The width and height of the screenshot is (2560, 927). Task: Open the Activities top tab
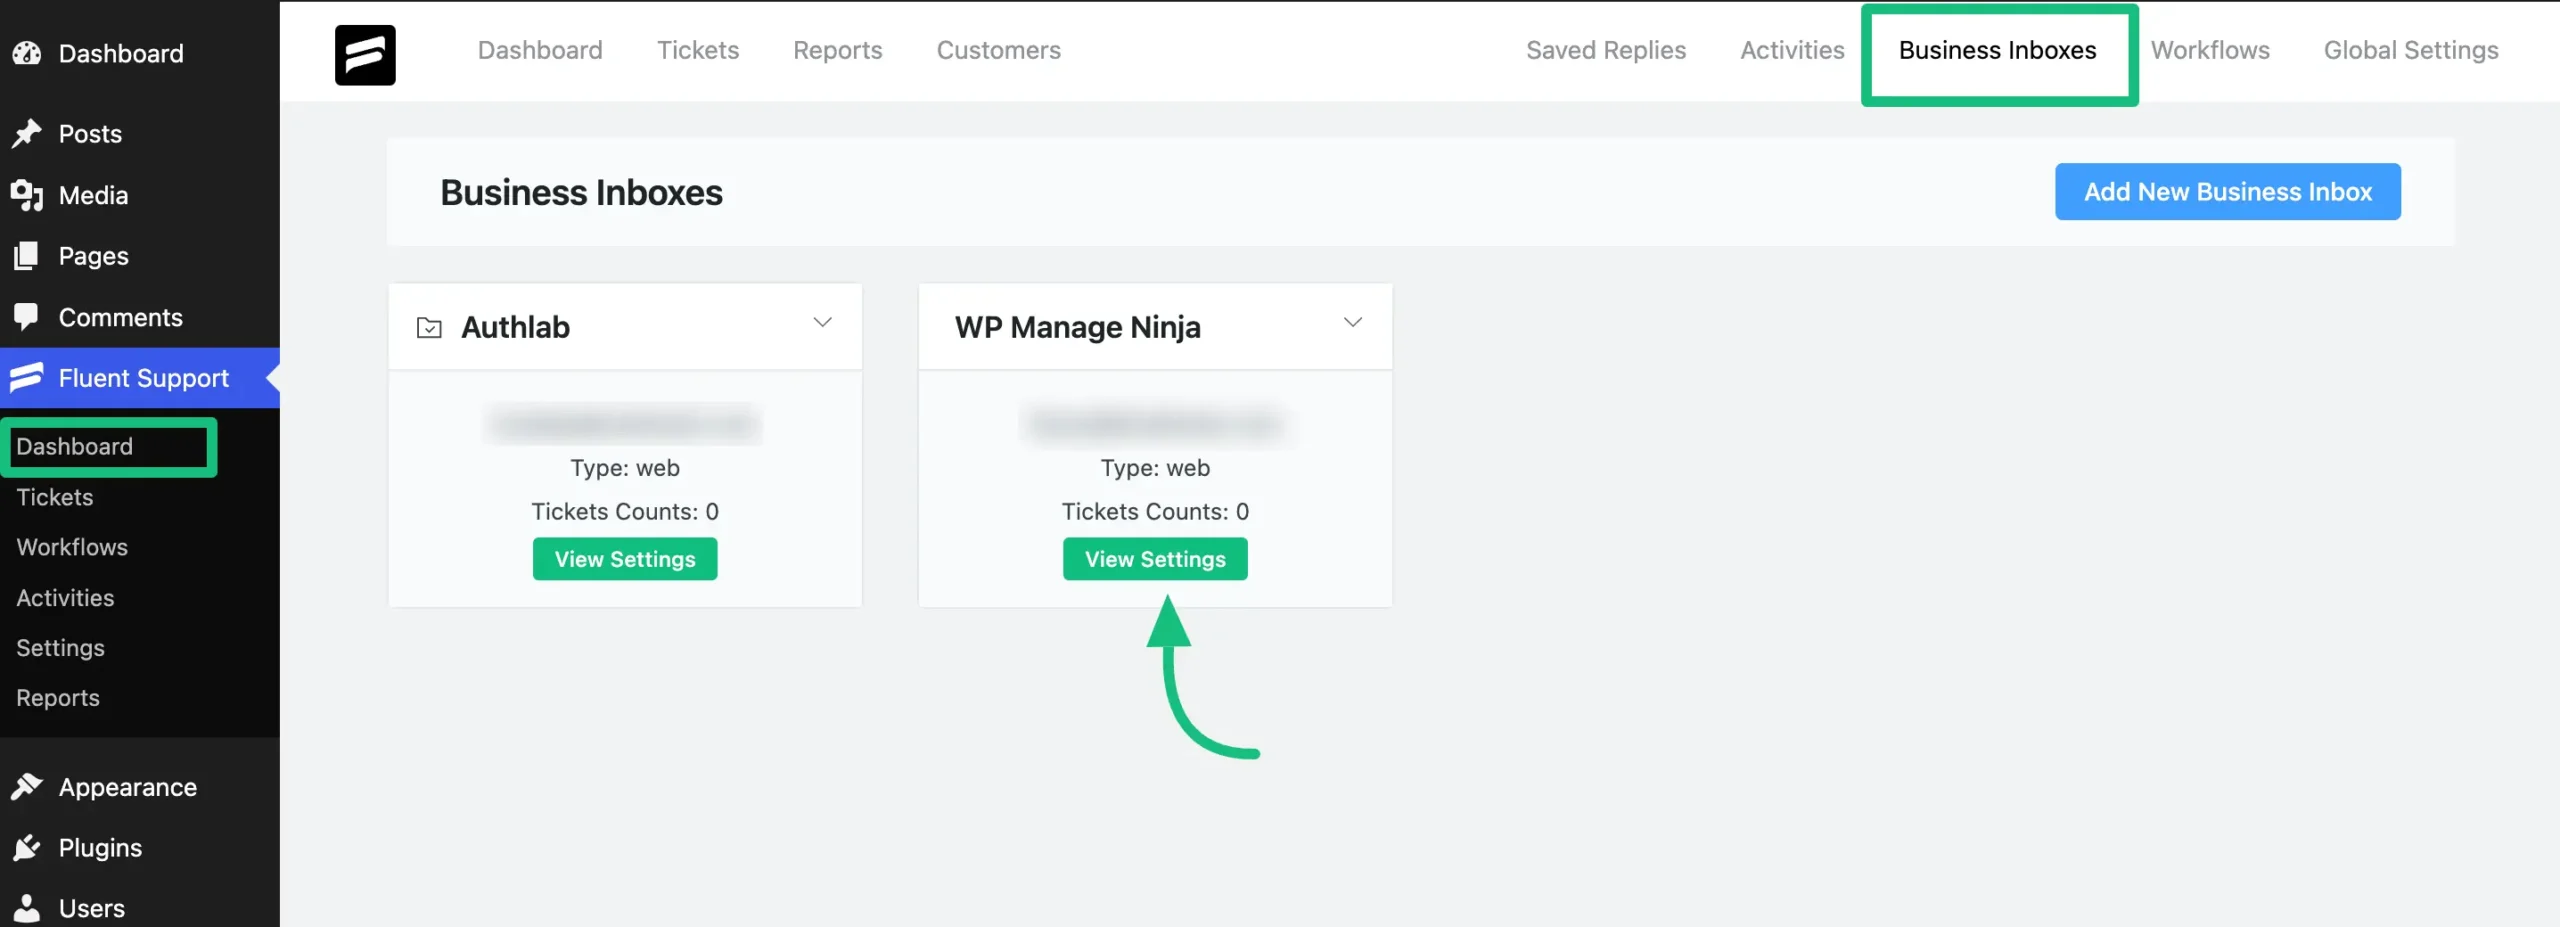[x=1792, y=50]
